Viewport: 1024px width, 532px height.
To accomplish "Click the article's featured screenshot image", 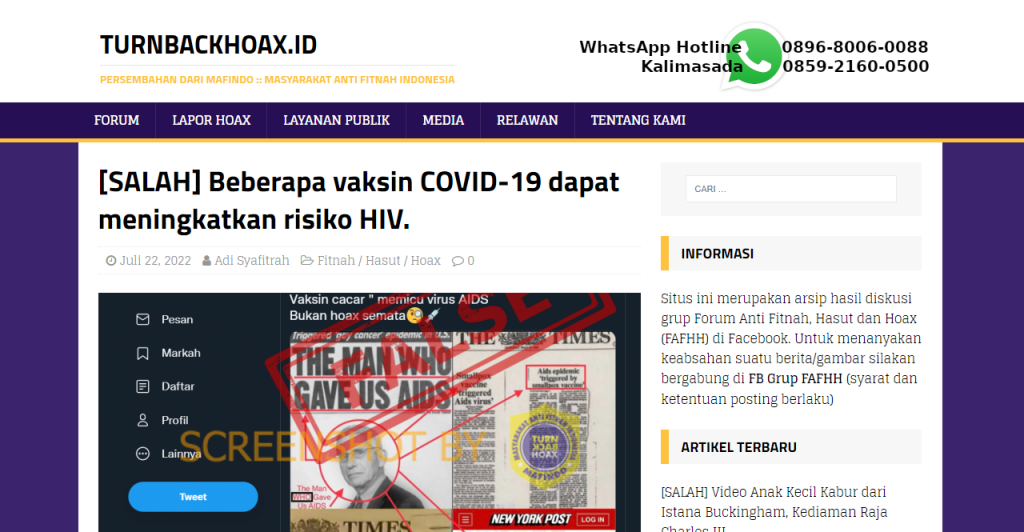I will [x=369, y=413].
